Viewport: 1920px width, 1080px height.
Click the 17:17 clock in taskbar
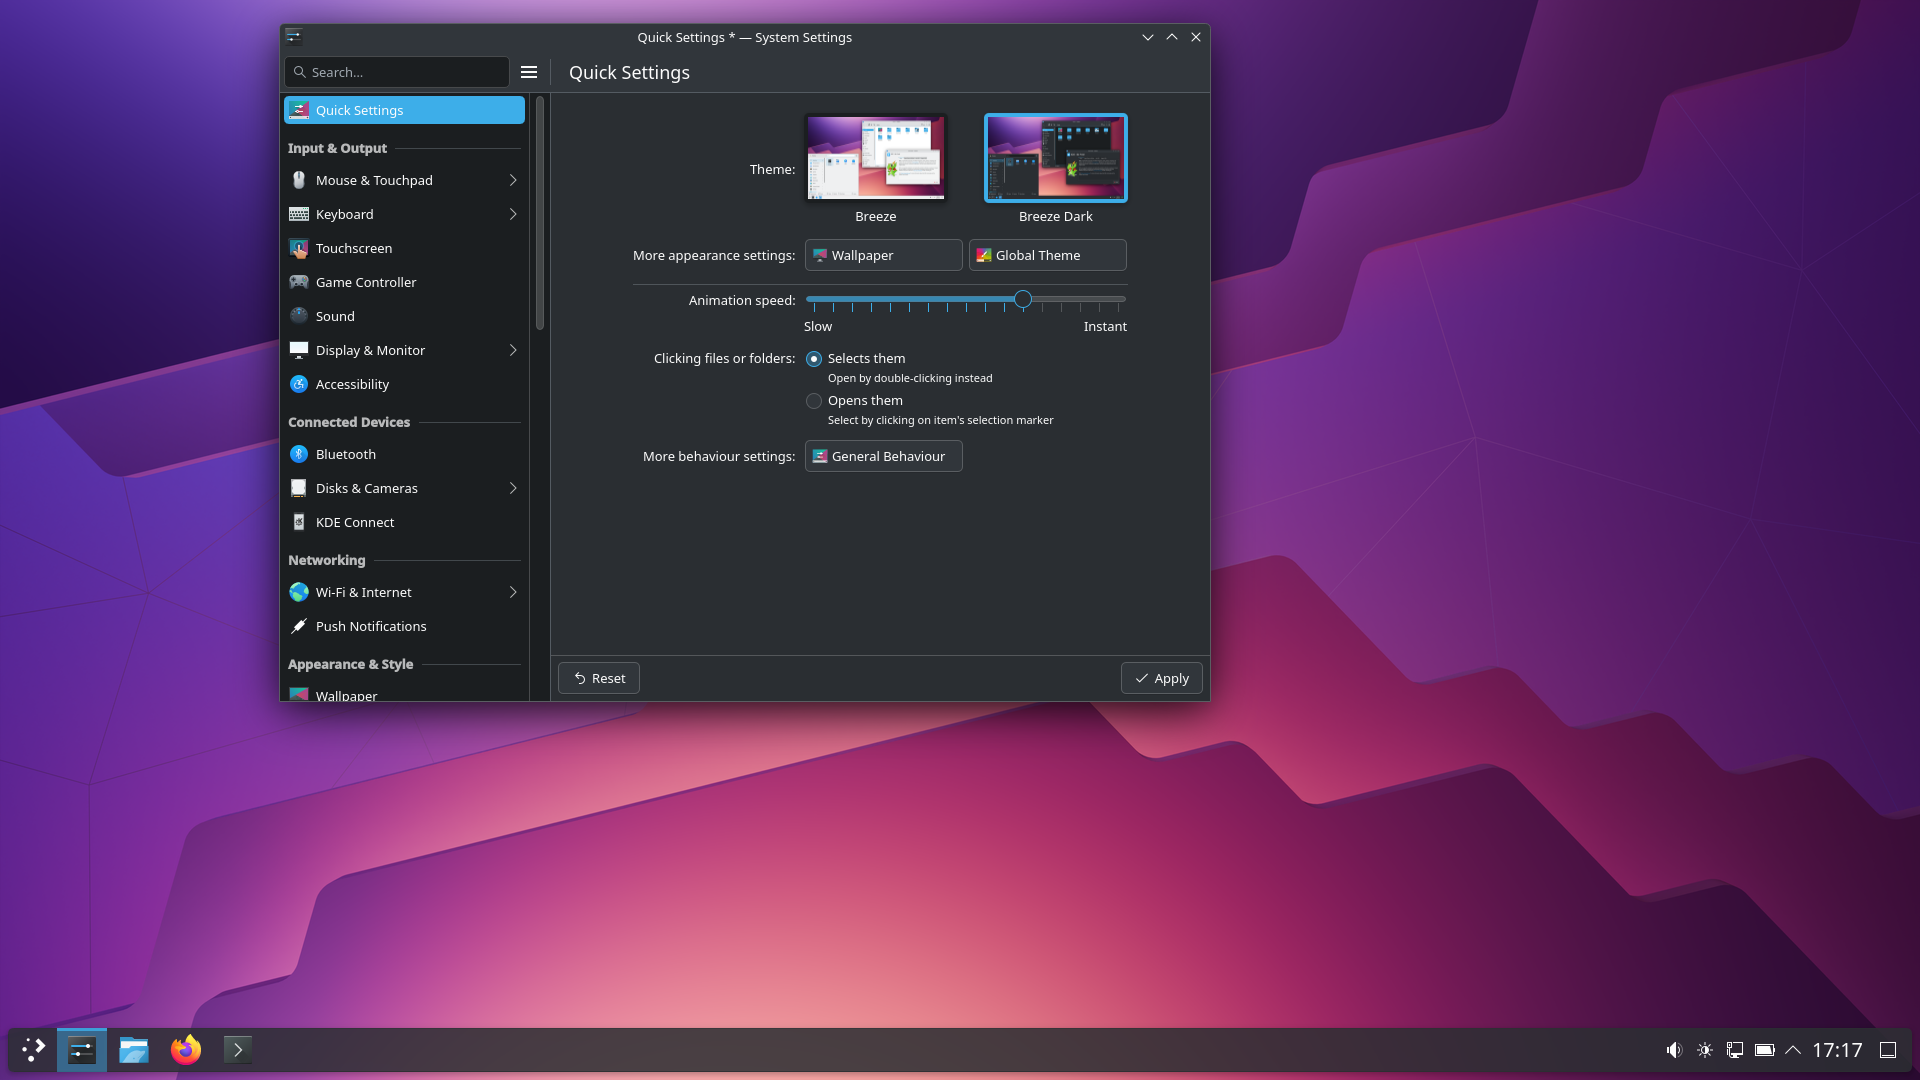1837,1050
